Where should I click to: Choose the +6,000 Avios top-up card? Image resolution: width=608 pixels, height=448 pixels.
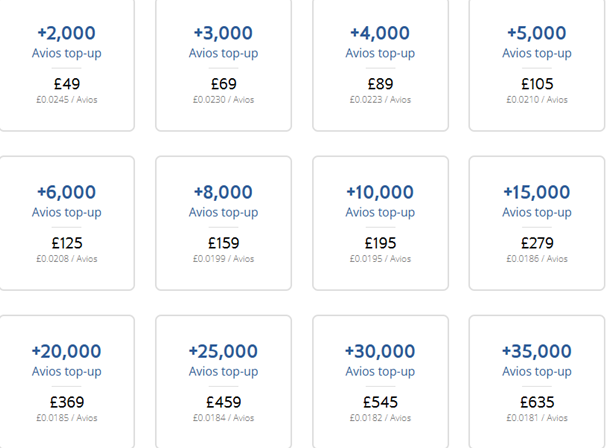coord(67,223)
